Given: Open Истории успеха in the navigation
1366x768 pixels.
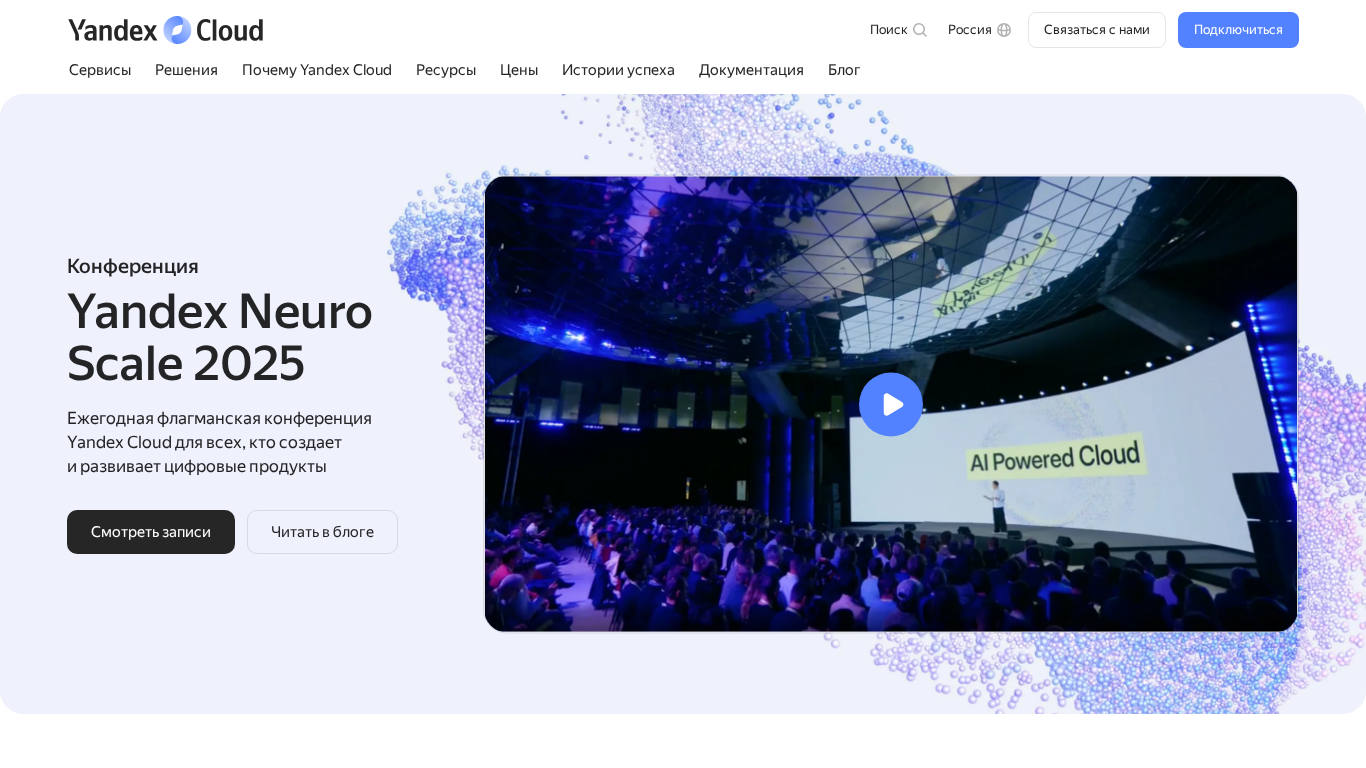Looking at the screenshot, I should coord(618,70).
